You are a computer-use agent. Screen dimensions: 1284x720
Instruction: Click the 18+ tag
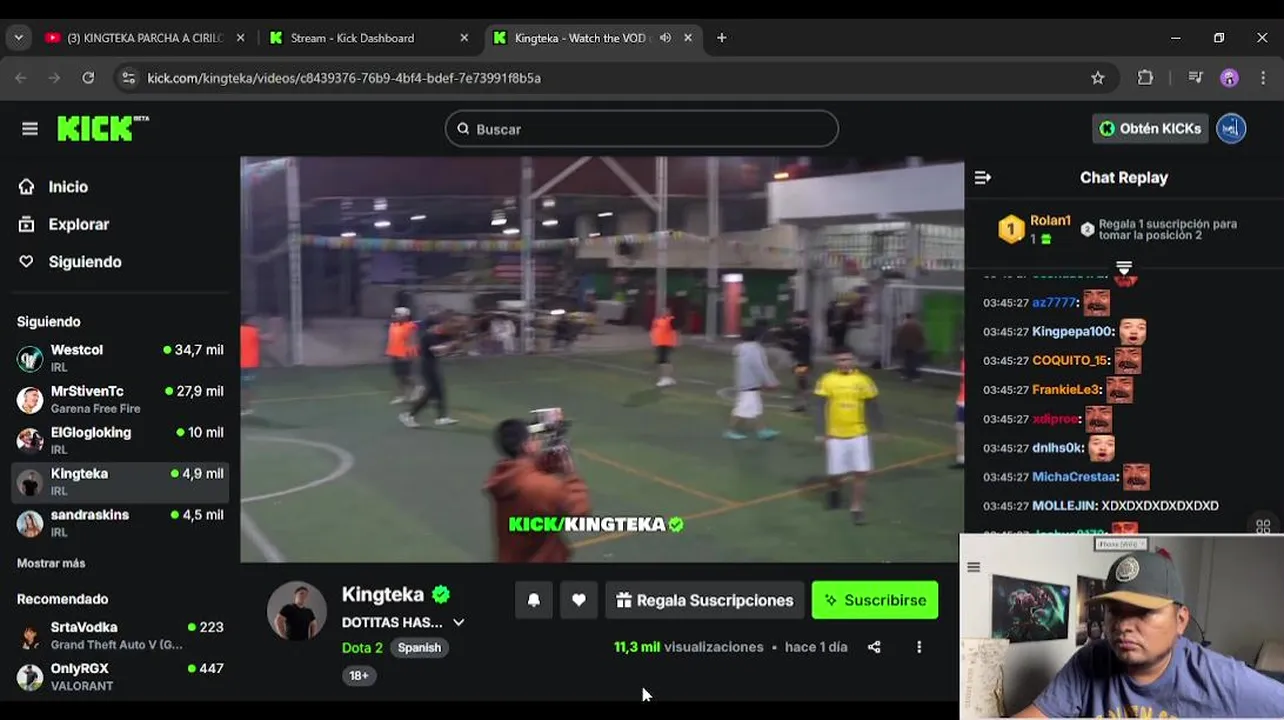[359, 676]
